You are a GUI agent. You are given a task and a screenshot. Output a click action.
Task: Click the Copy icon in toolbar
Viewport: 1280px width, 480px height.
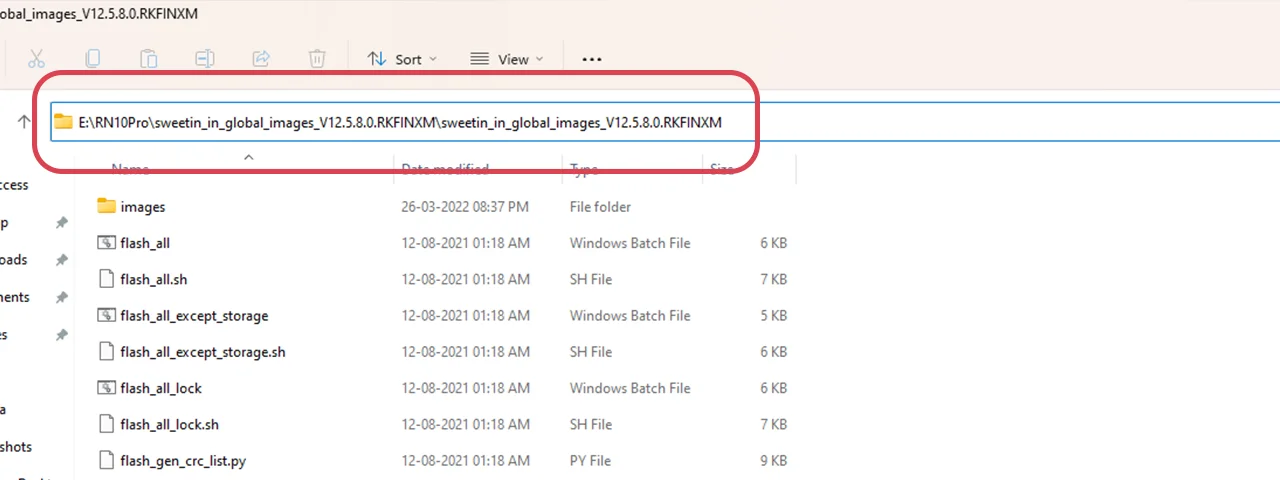(93, 59)
